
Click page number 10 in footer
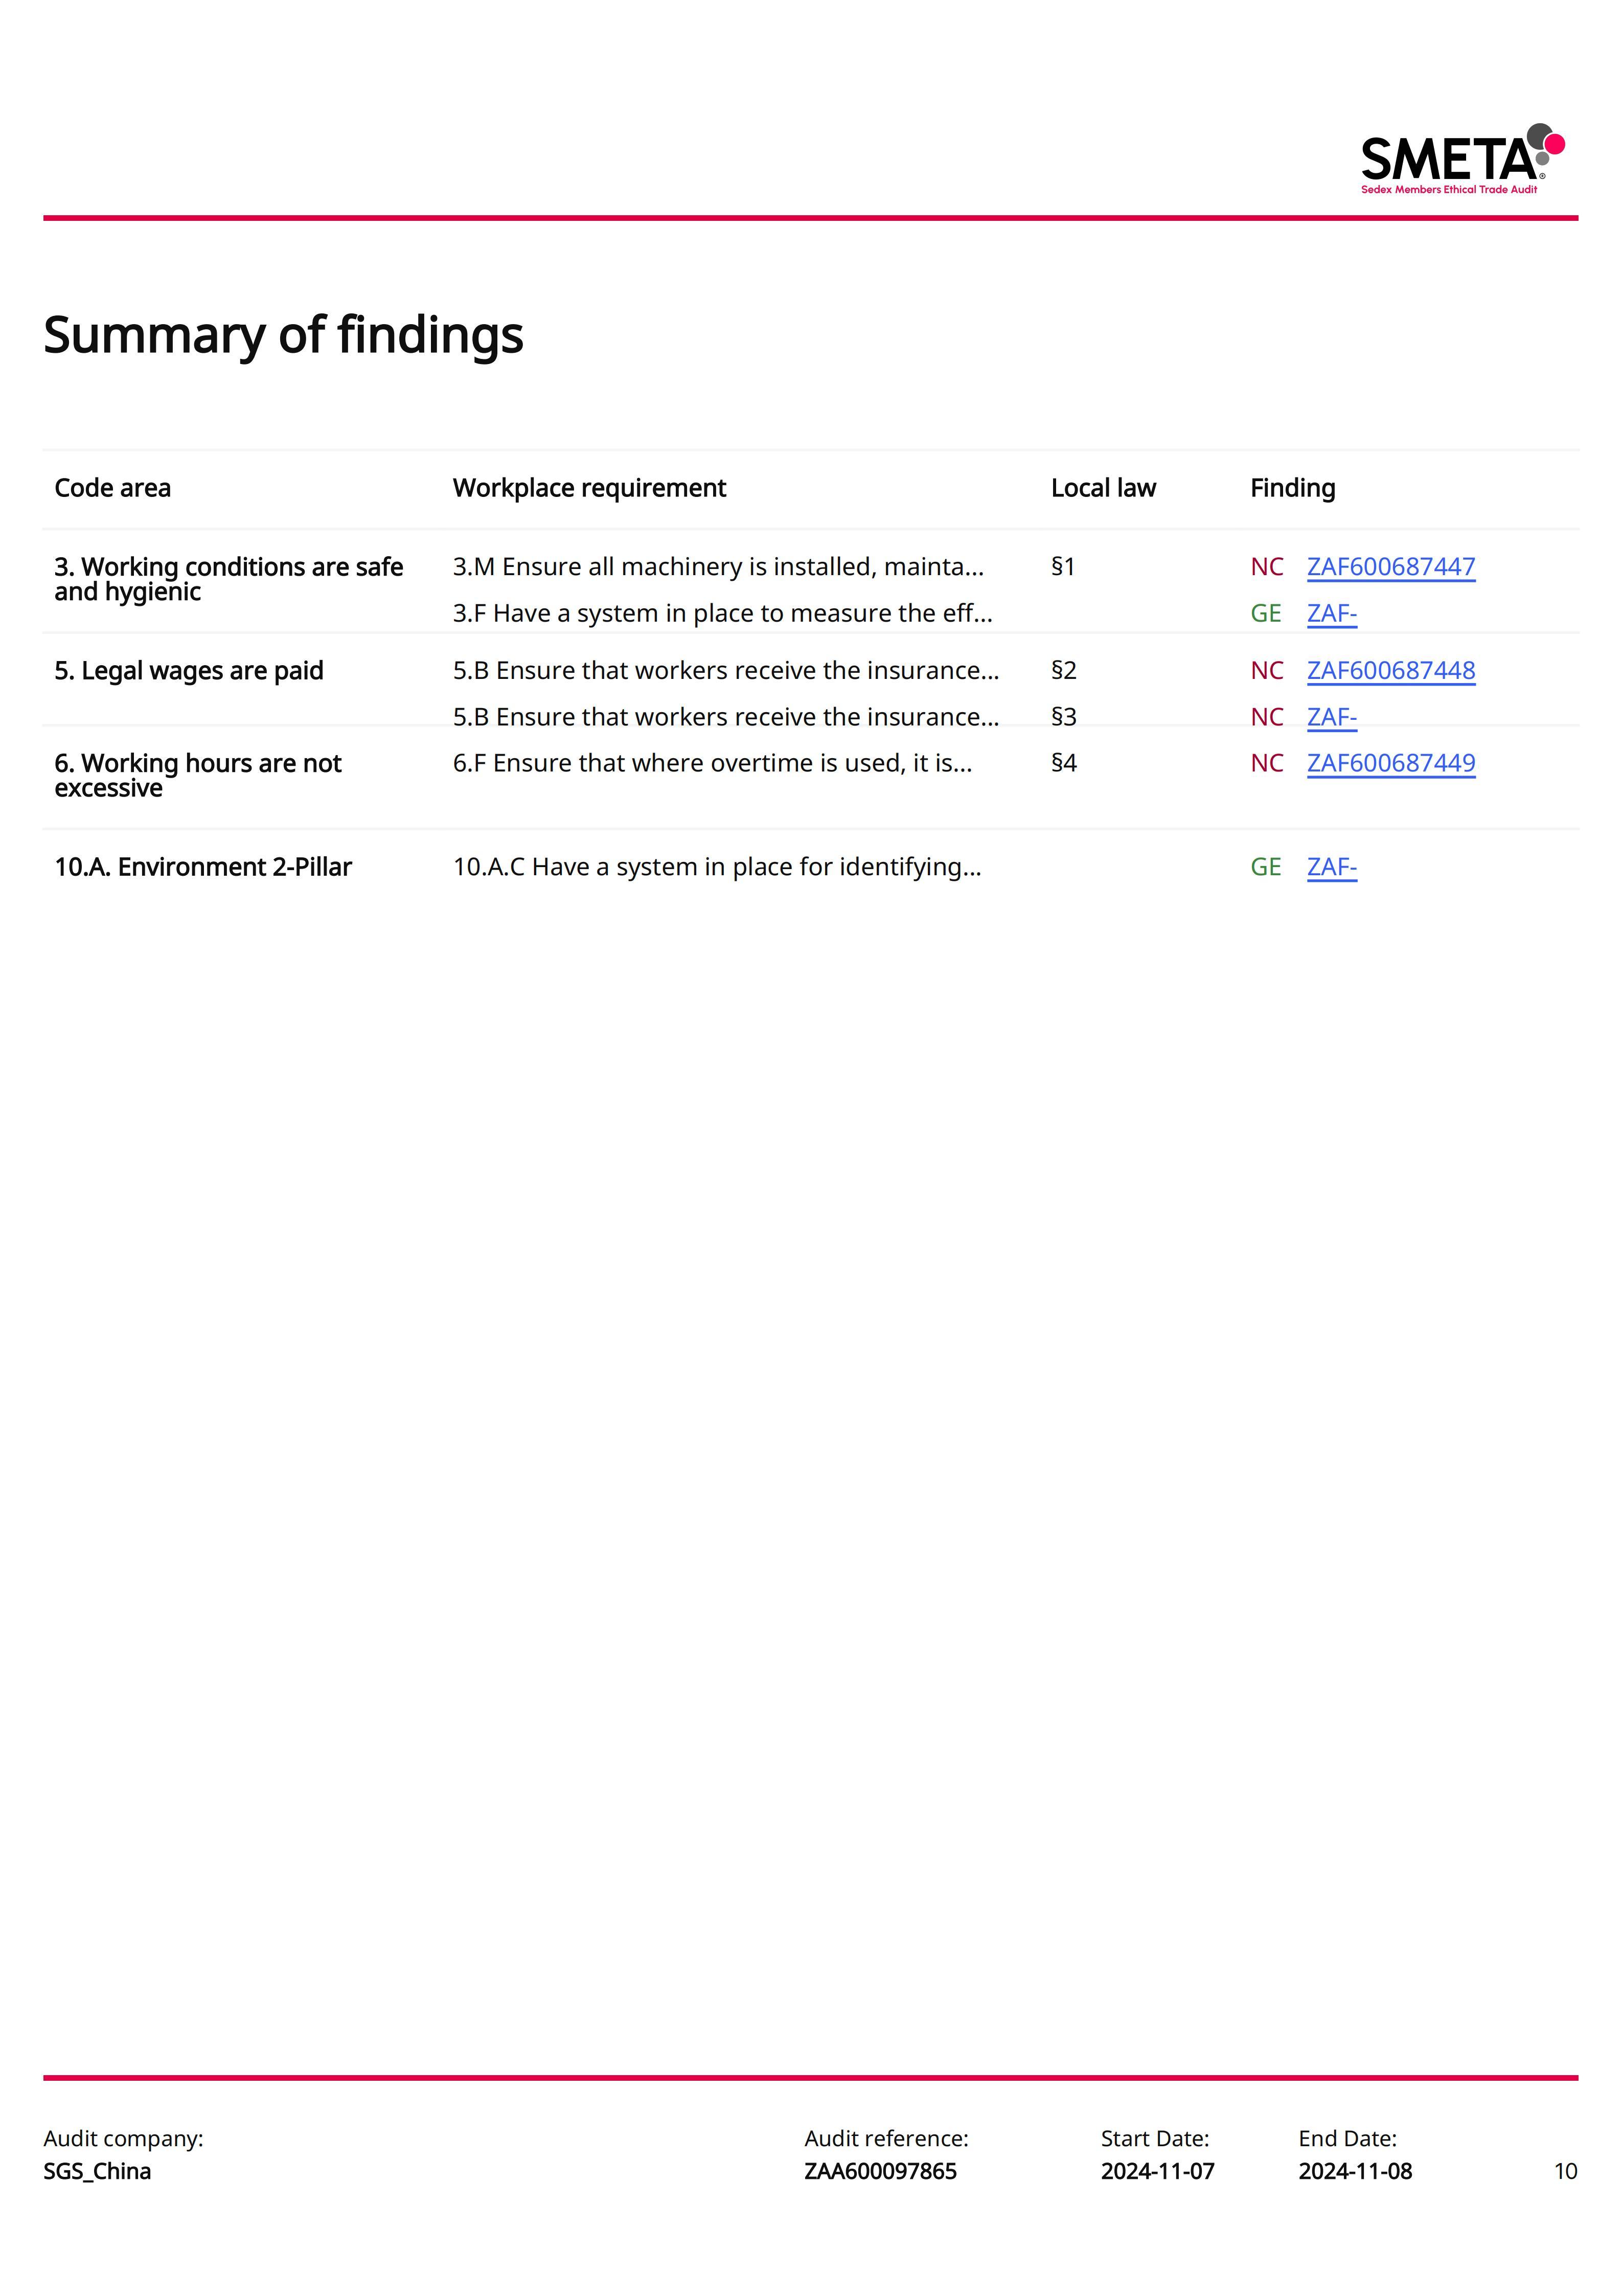[x=1565, y=2172]
